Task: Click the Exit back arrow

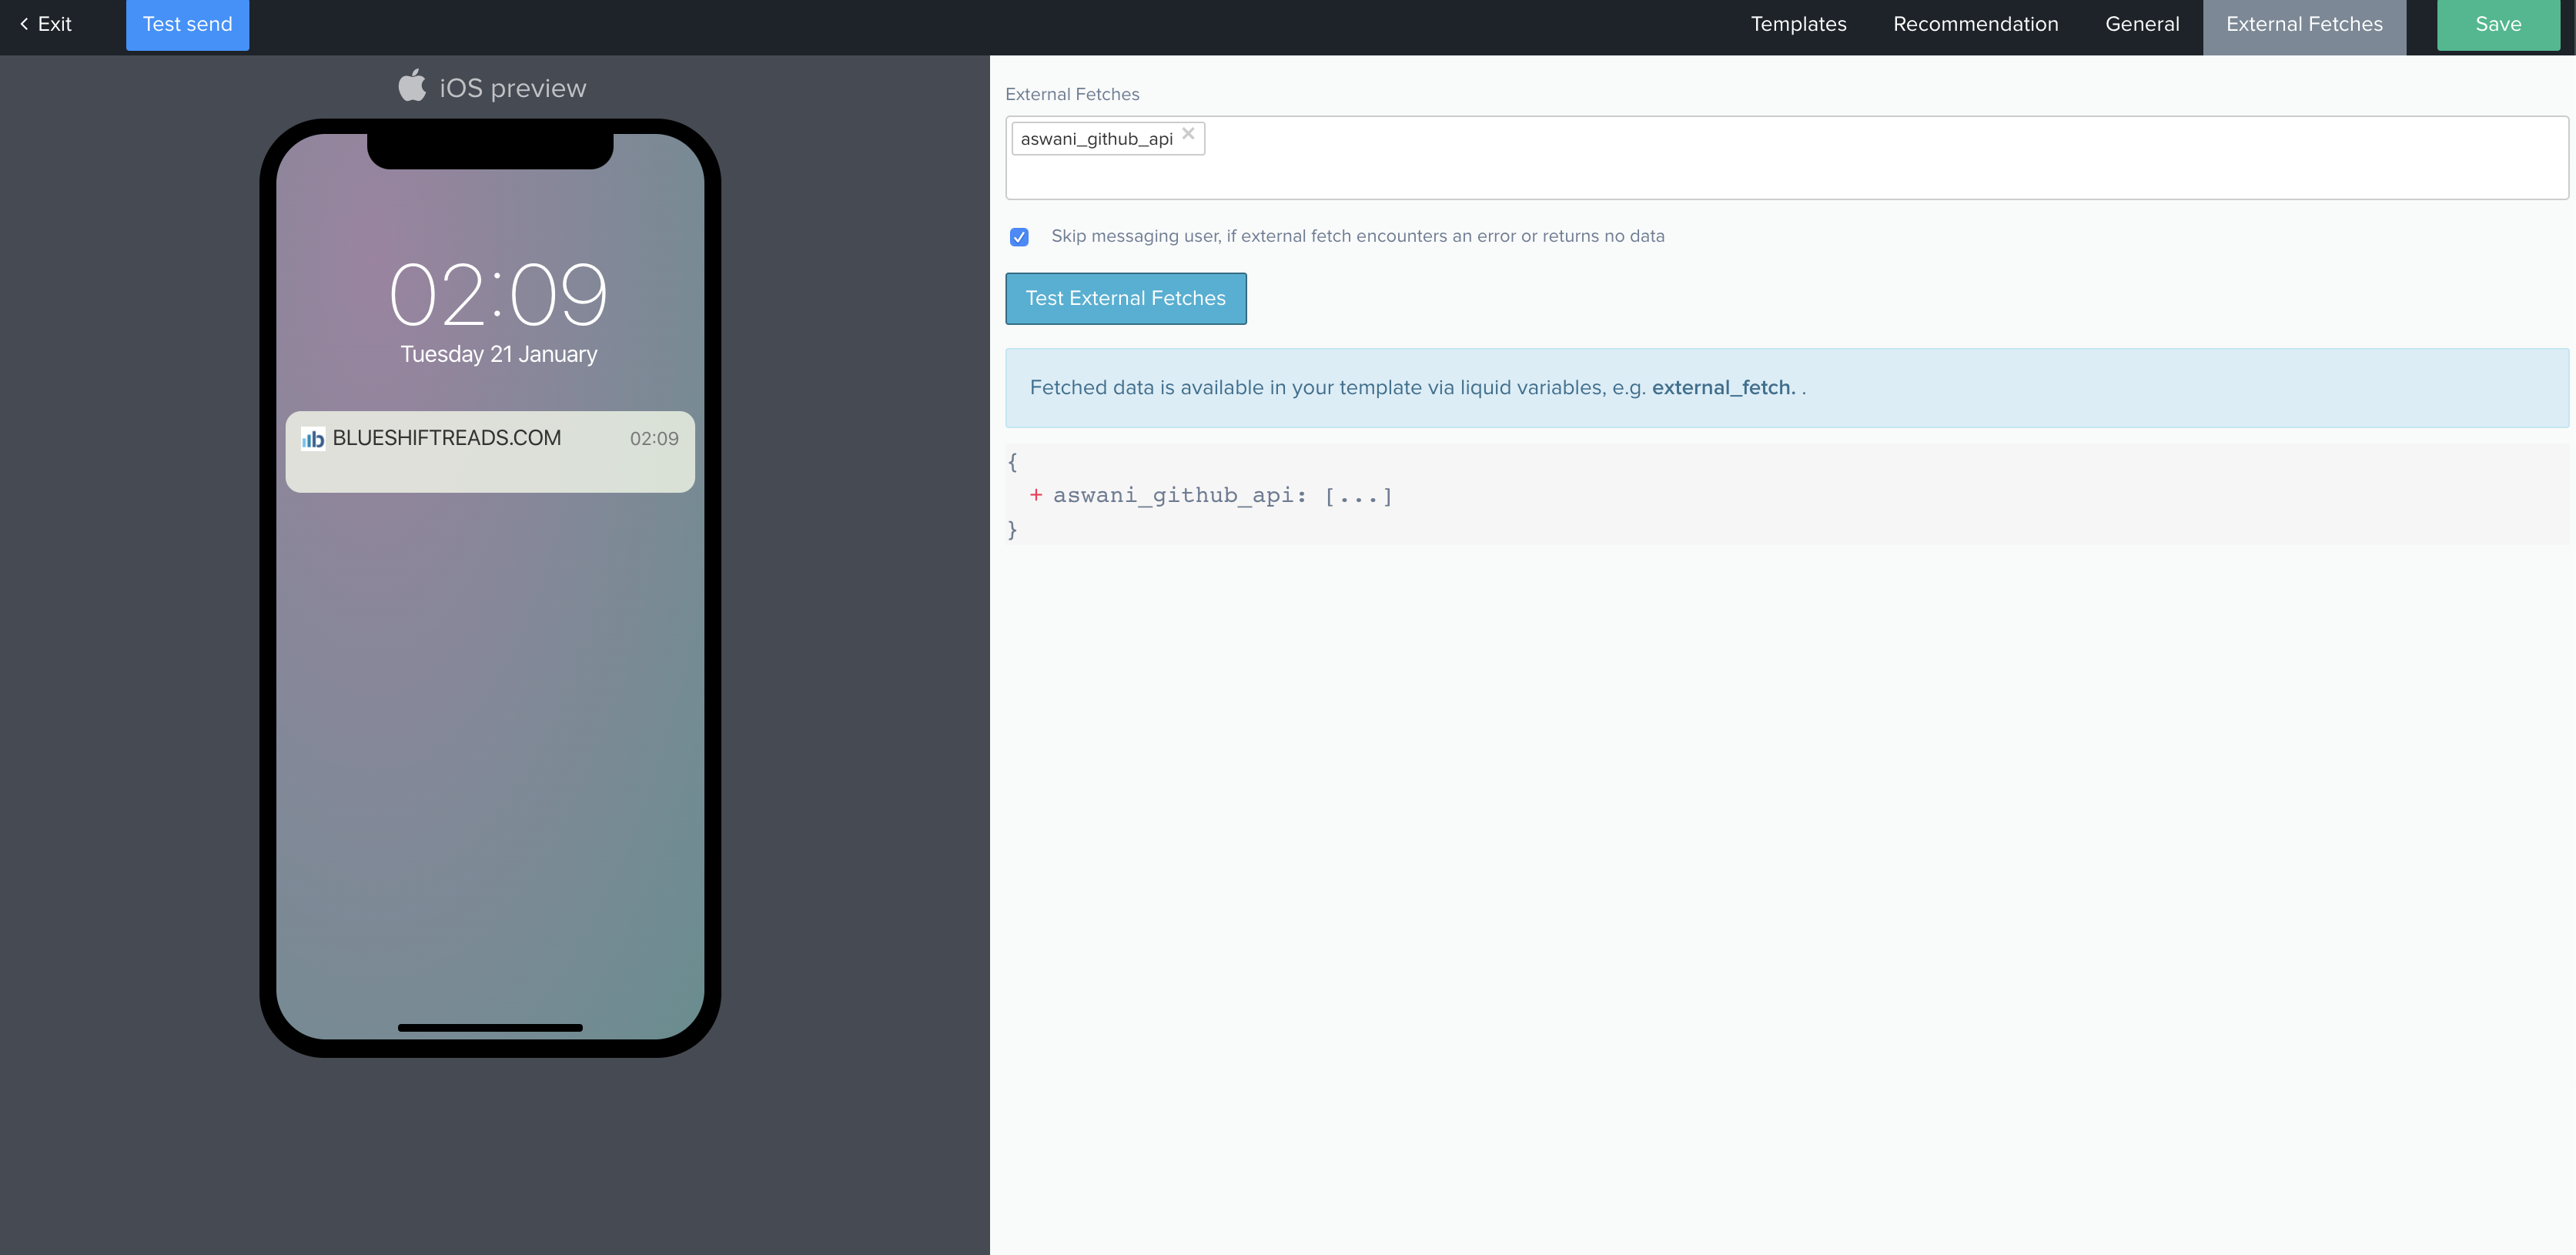Action: point(24,24)
